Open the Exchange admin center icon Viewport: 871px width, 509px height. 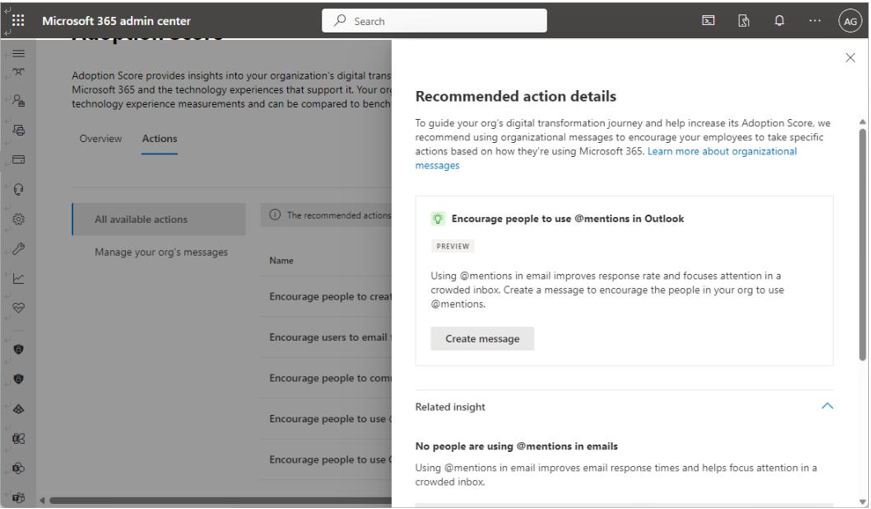click(x=18, y=438)
